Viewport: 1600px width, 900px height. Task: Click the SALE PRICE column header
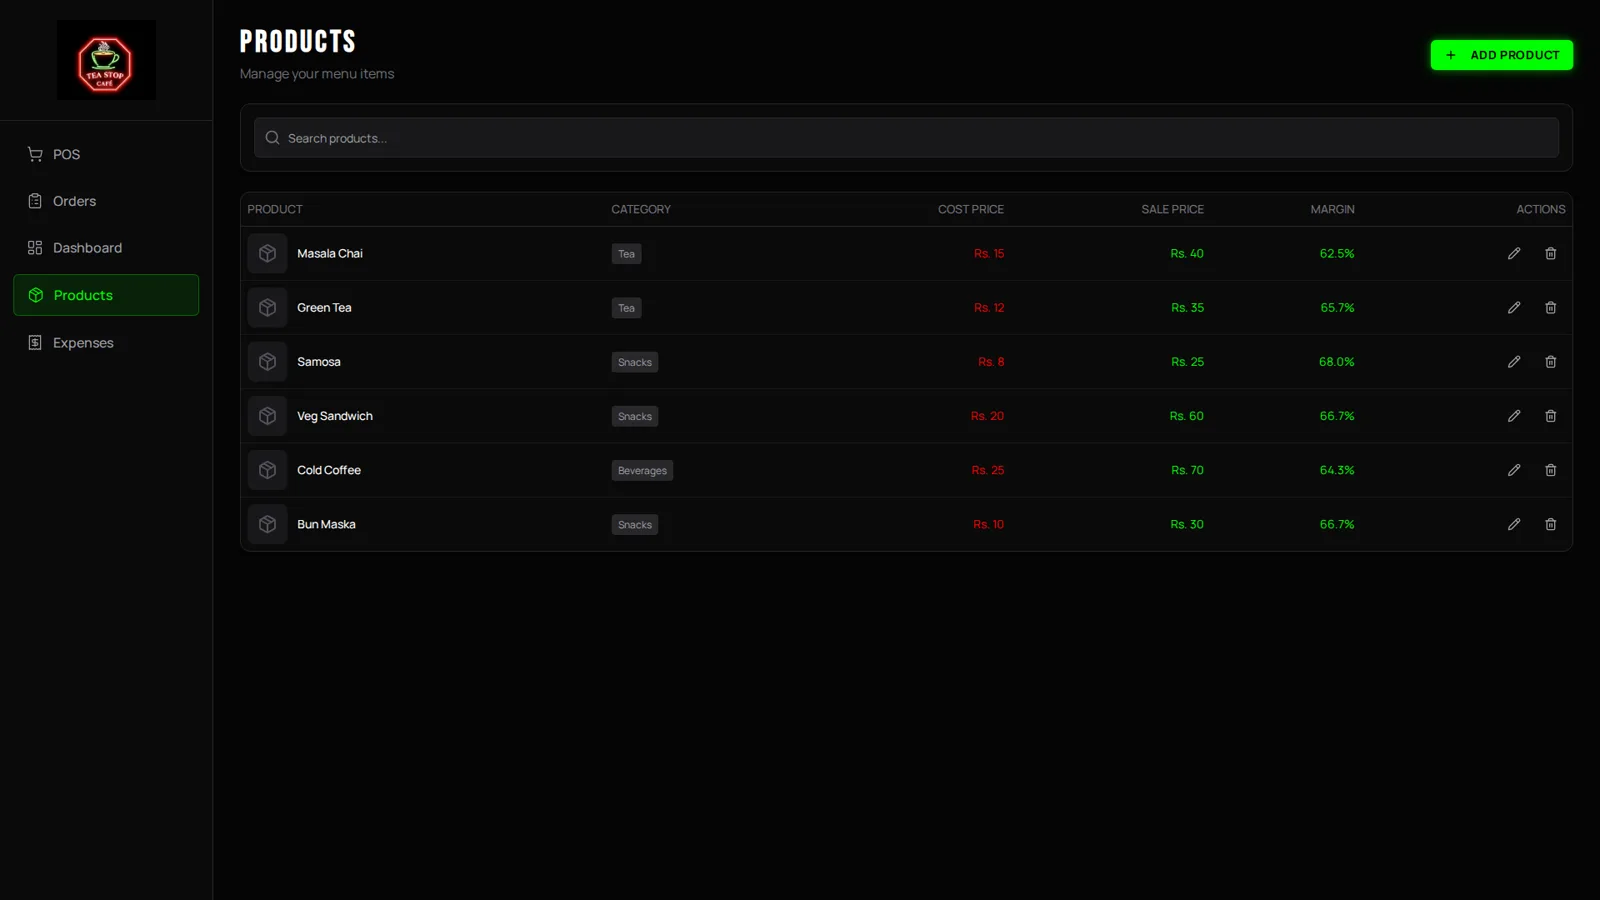[1173, 209]
